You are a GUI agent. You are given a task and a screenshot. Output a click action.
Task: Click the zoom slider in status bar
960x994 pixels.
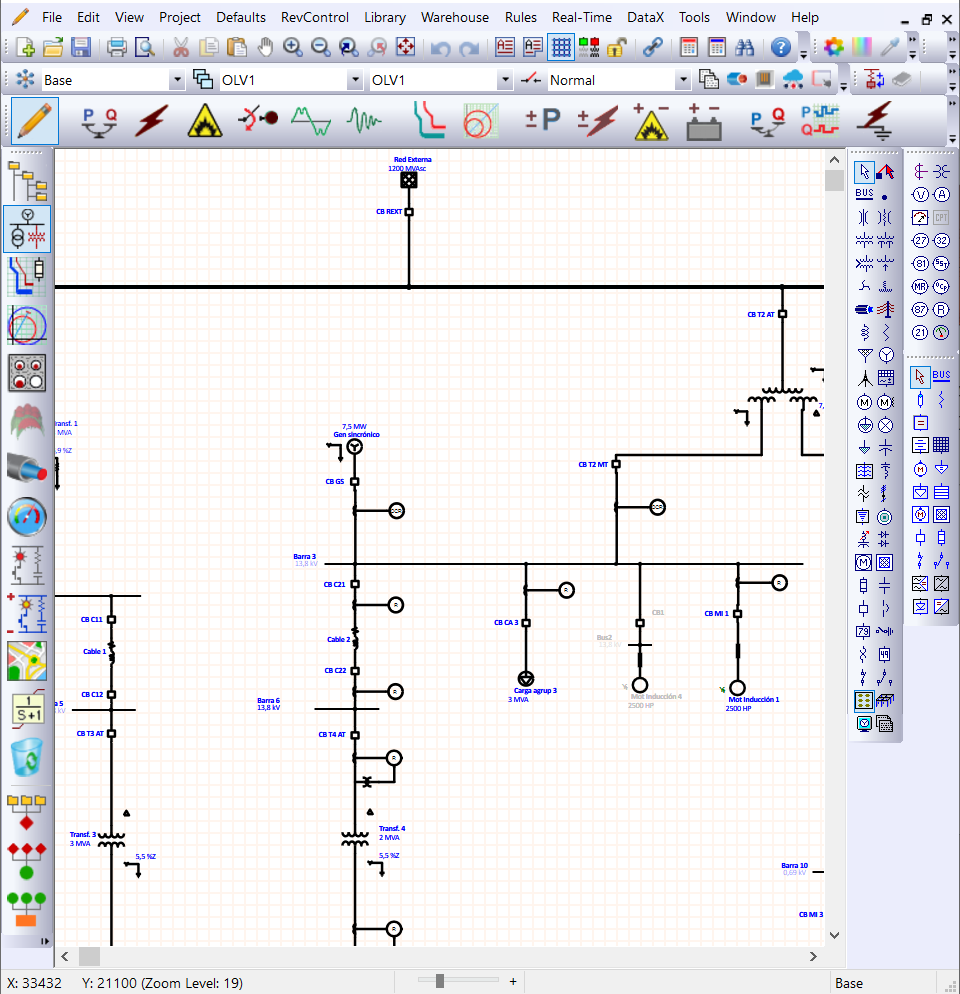click(x=439, y=981)
